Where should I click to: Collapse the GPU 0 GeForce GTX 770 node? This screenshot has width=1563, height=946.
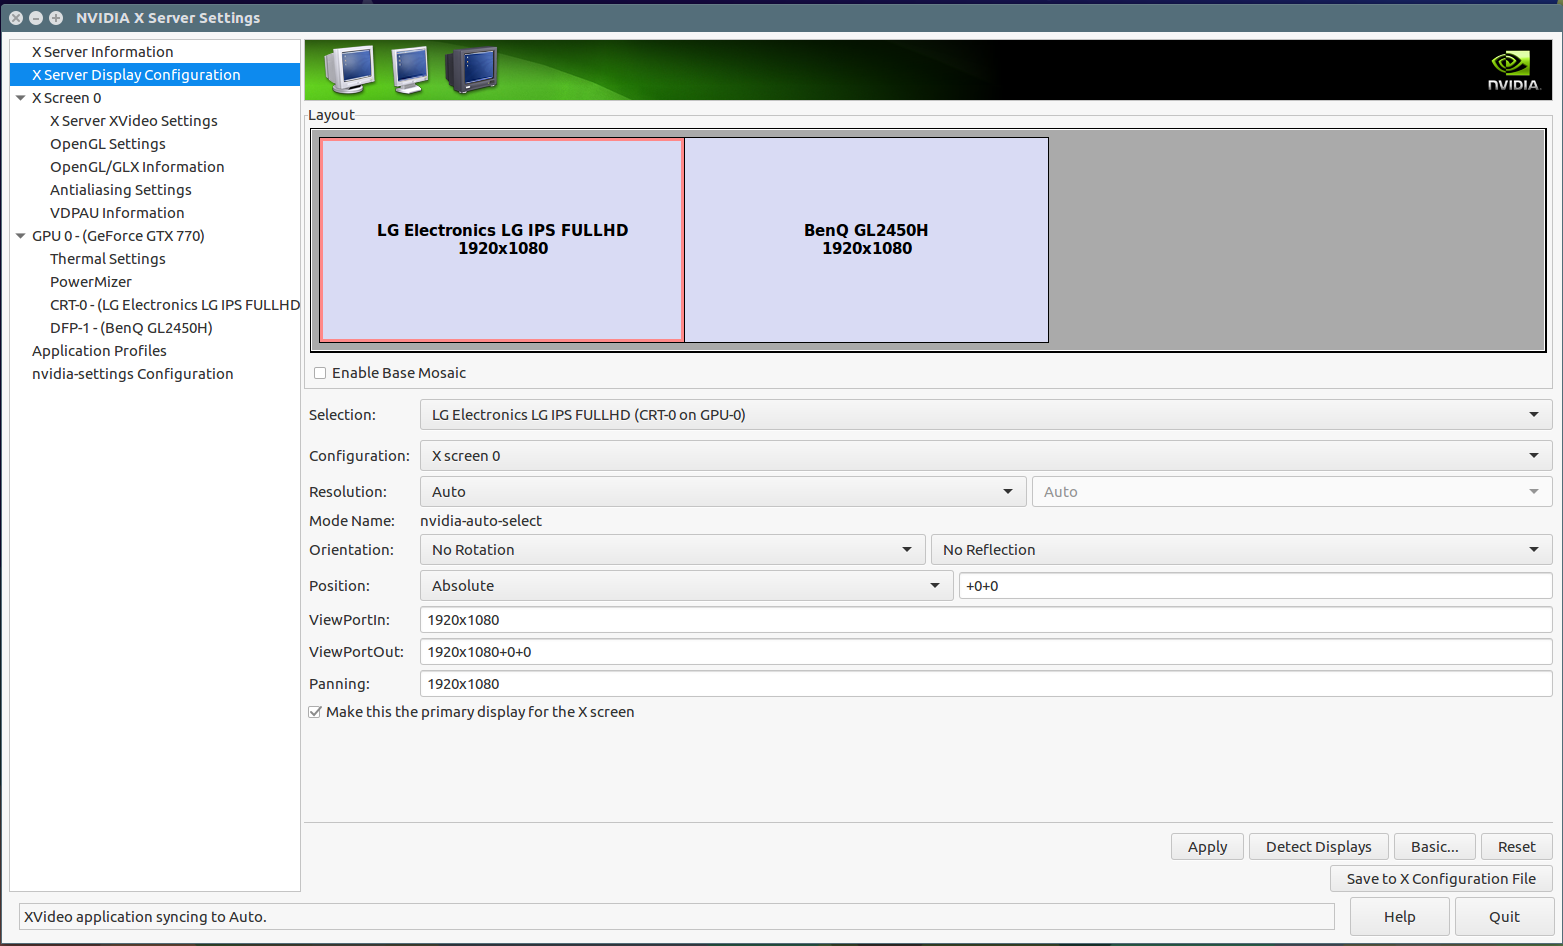[x=21, y=236]
